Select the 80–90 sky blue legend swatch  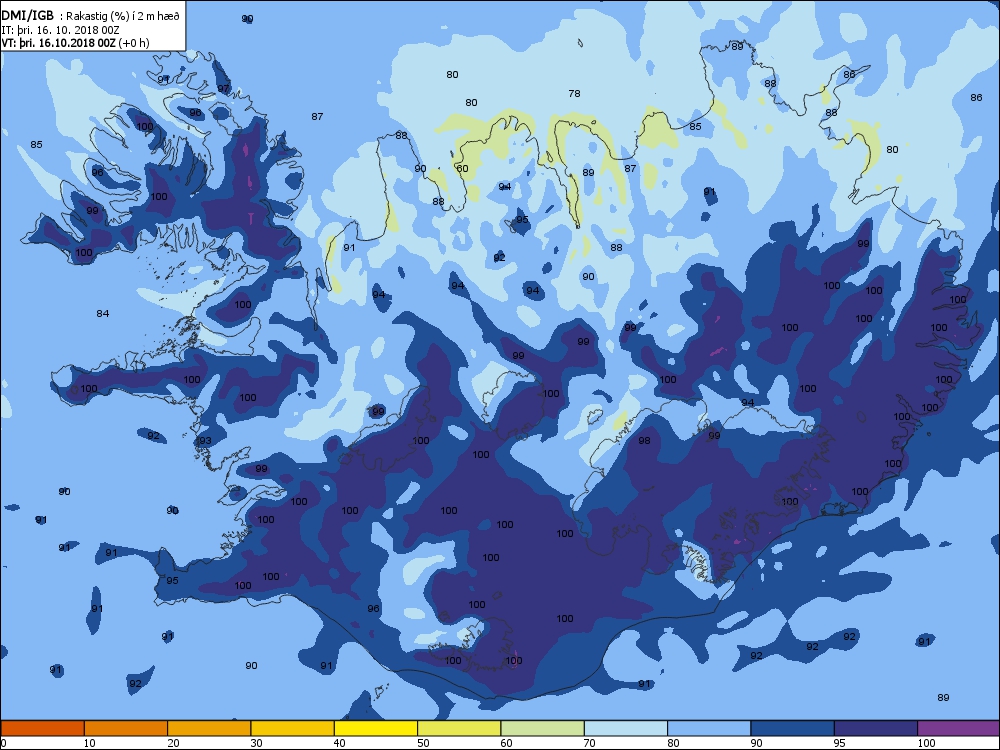(x=709, y=728)
